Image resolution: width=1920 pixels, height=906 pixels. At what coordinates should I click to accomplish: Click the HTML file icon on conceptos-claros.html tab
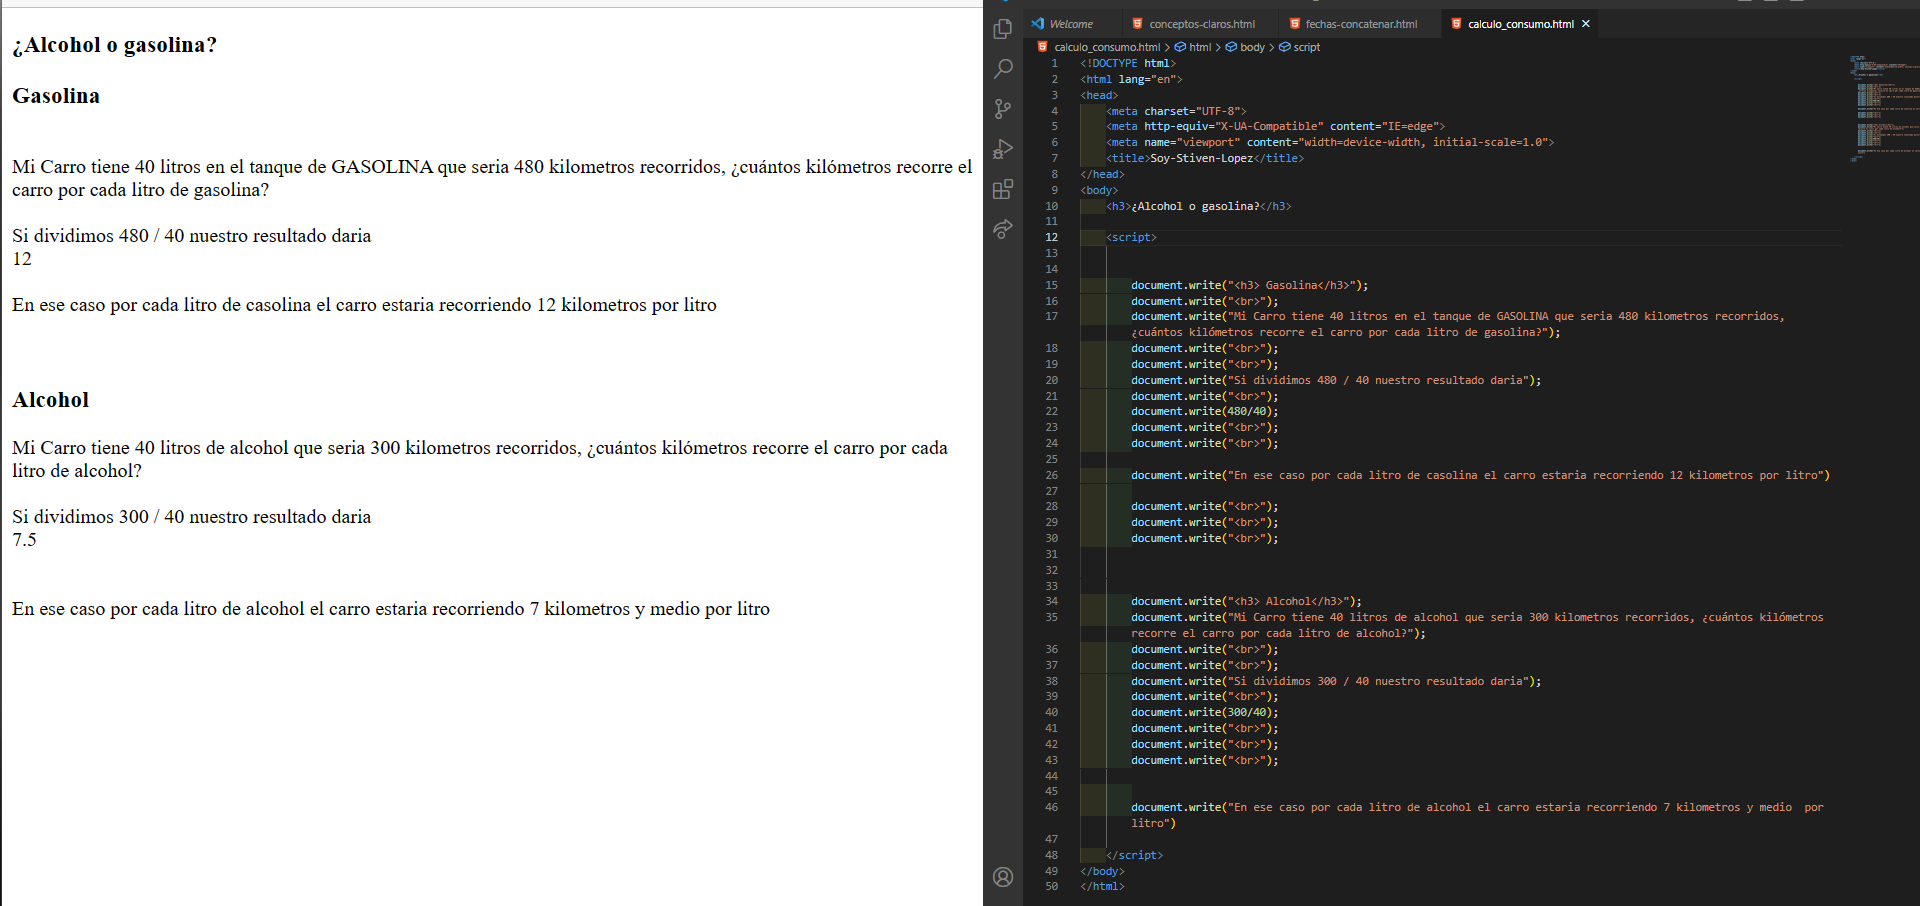[1137, 24]
